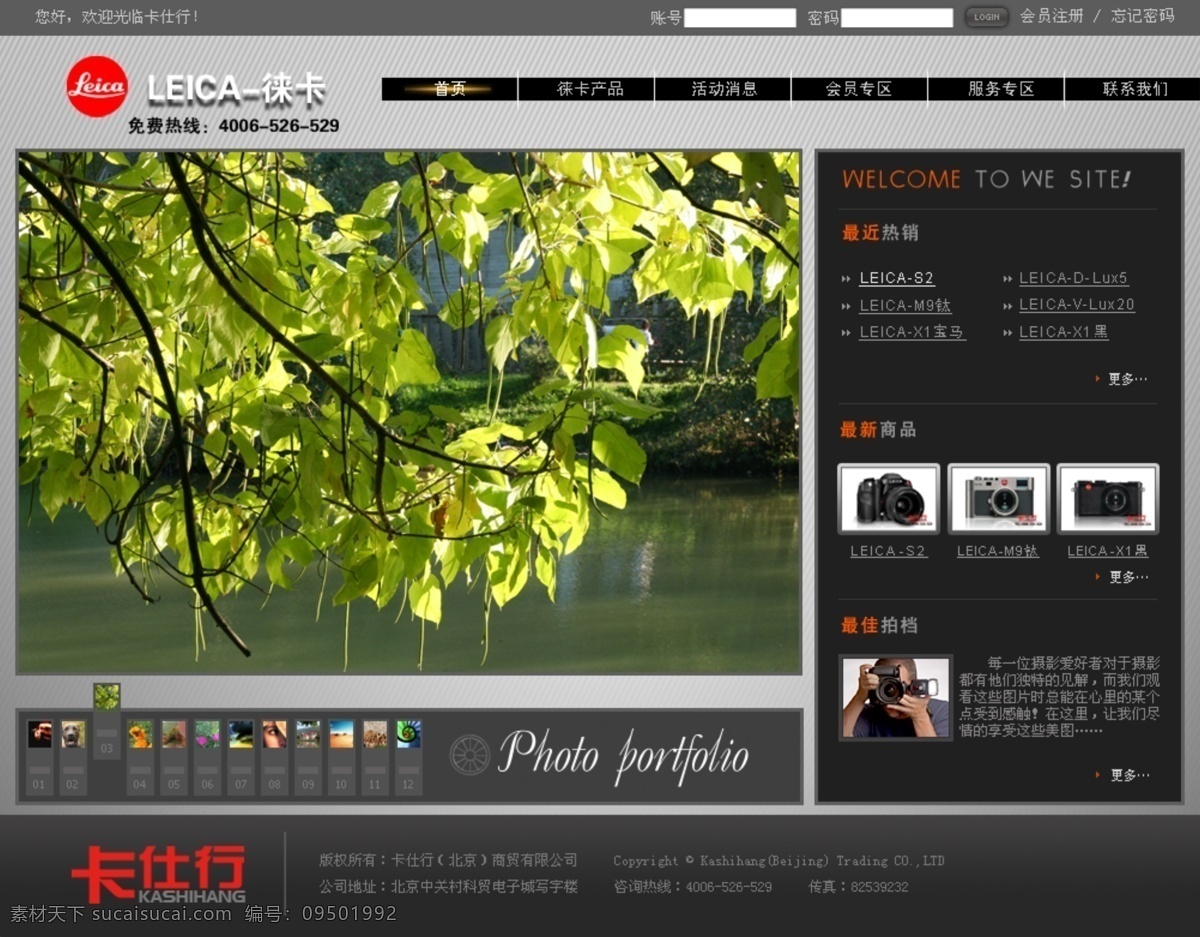Open the 联系我们 contact menu
The image size is (1200, 937).
1135,89
